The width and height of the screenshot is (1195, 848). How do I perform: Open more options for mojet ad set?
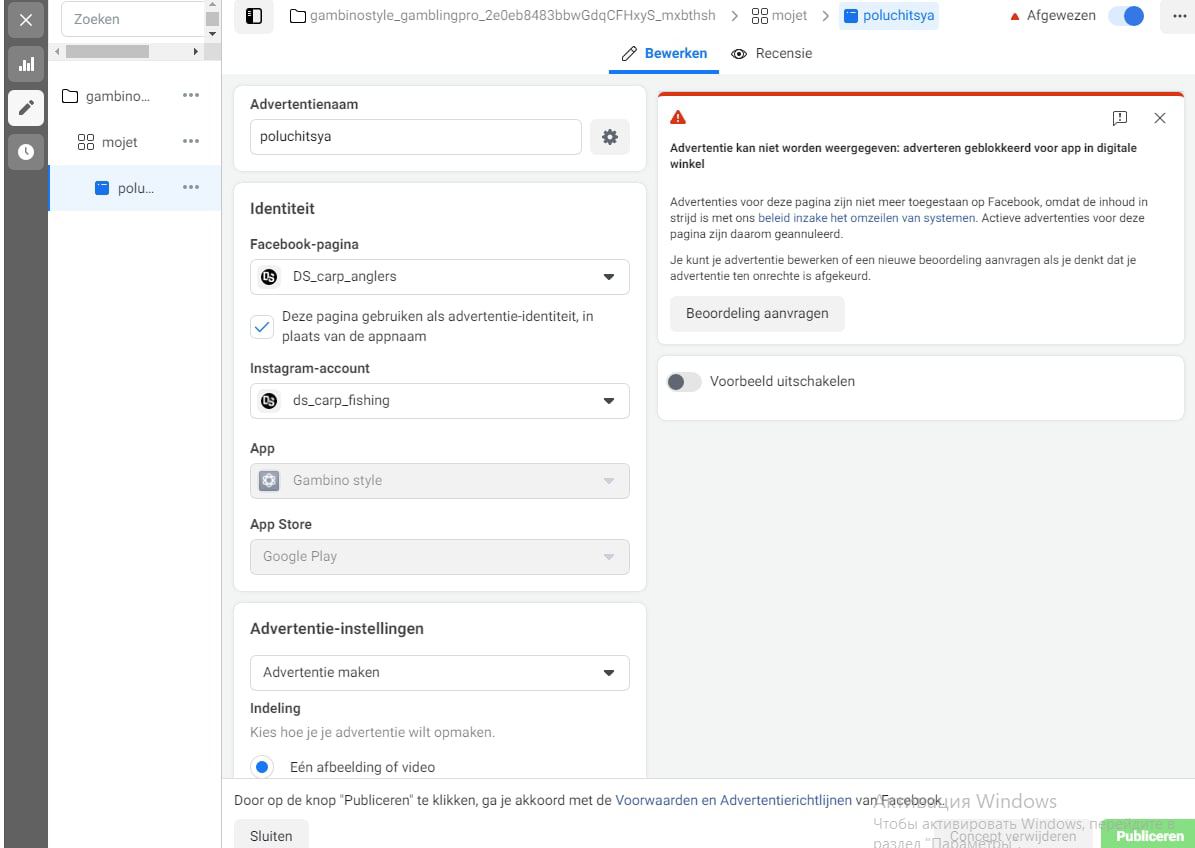(191, 142)
